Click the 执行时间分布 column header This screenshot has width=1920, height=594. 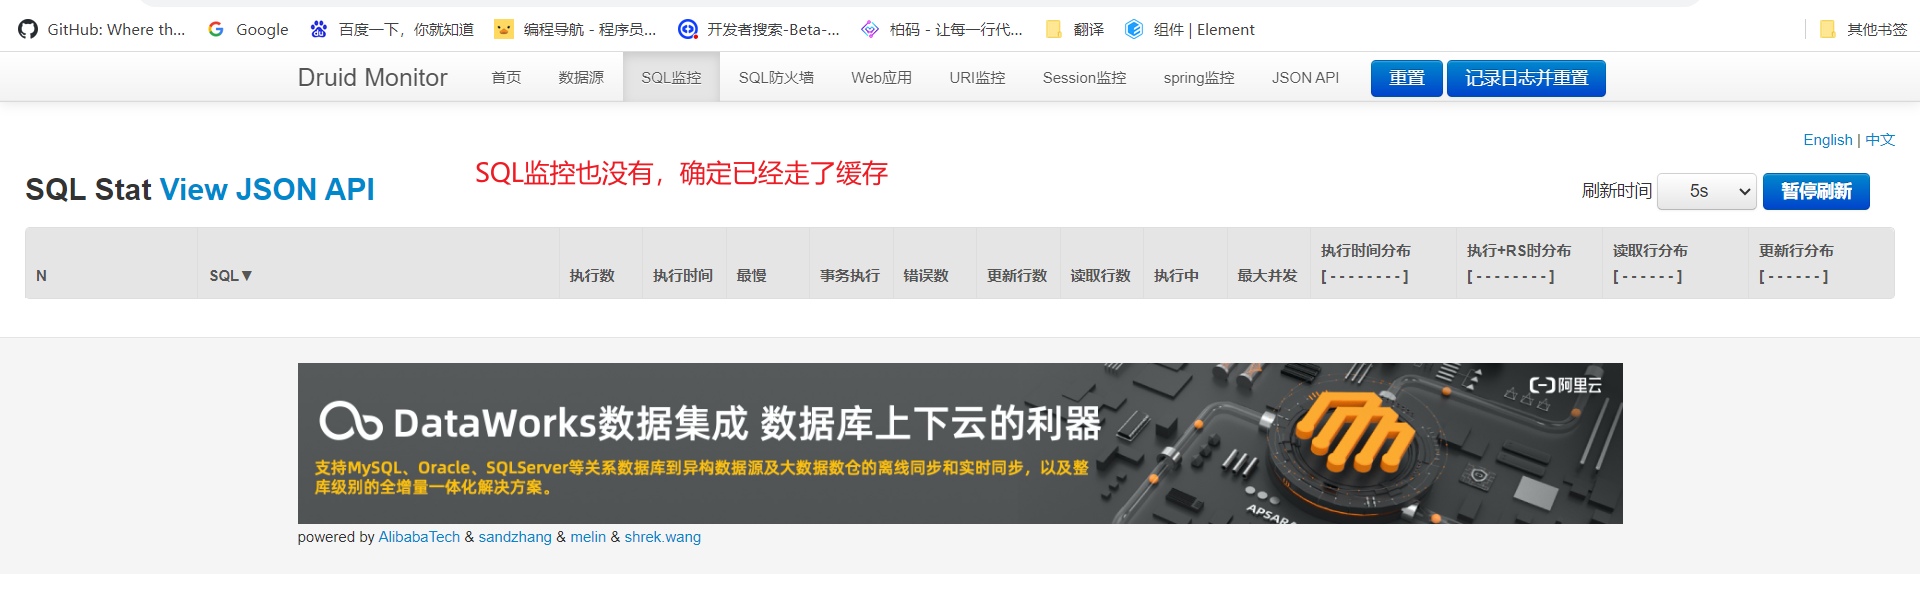tap(1383, 263)
